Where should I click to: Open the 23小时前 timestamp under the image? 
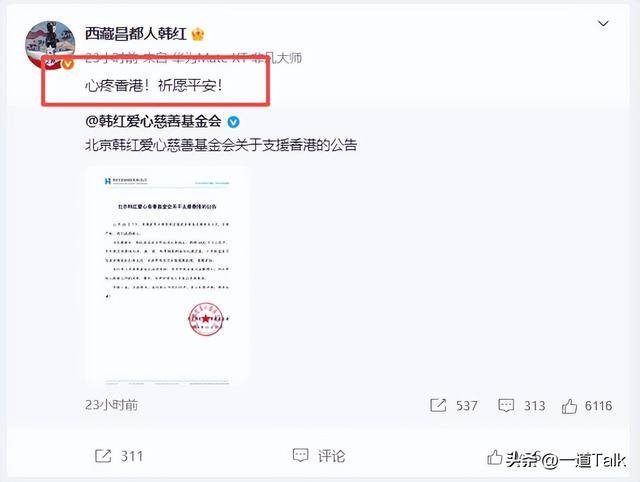(111, 405)
